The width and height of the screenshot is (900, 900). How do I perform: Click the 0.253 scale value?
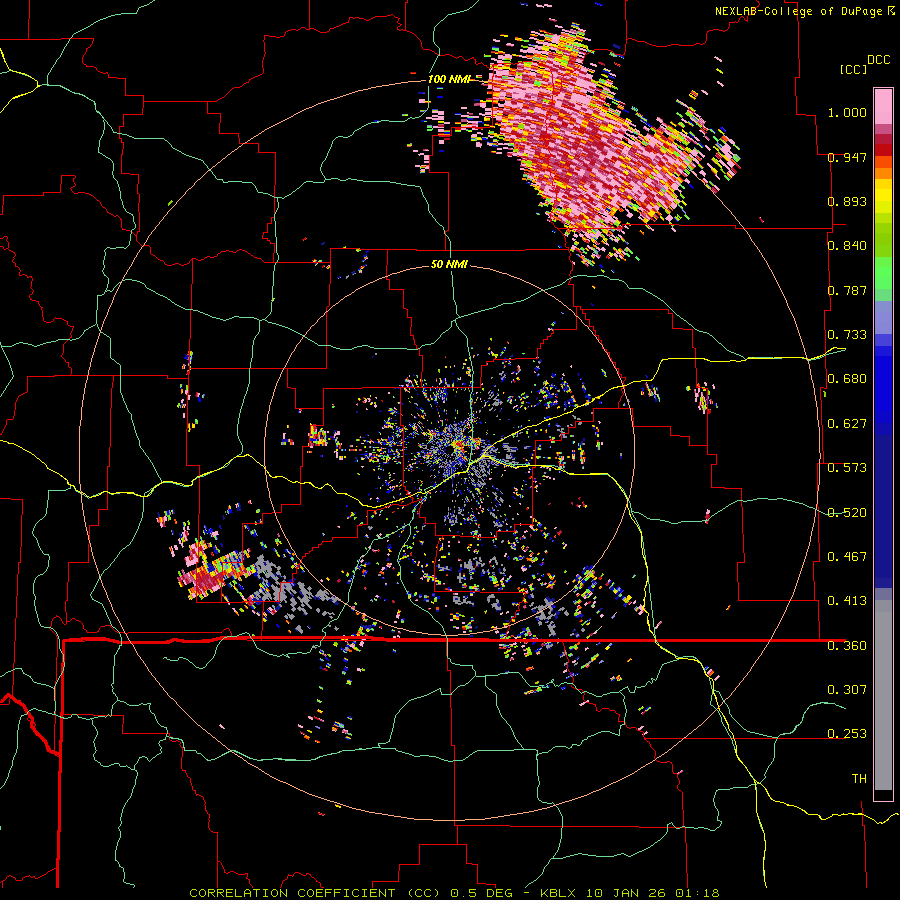pos(847,733)
